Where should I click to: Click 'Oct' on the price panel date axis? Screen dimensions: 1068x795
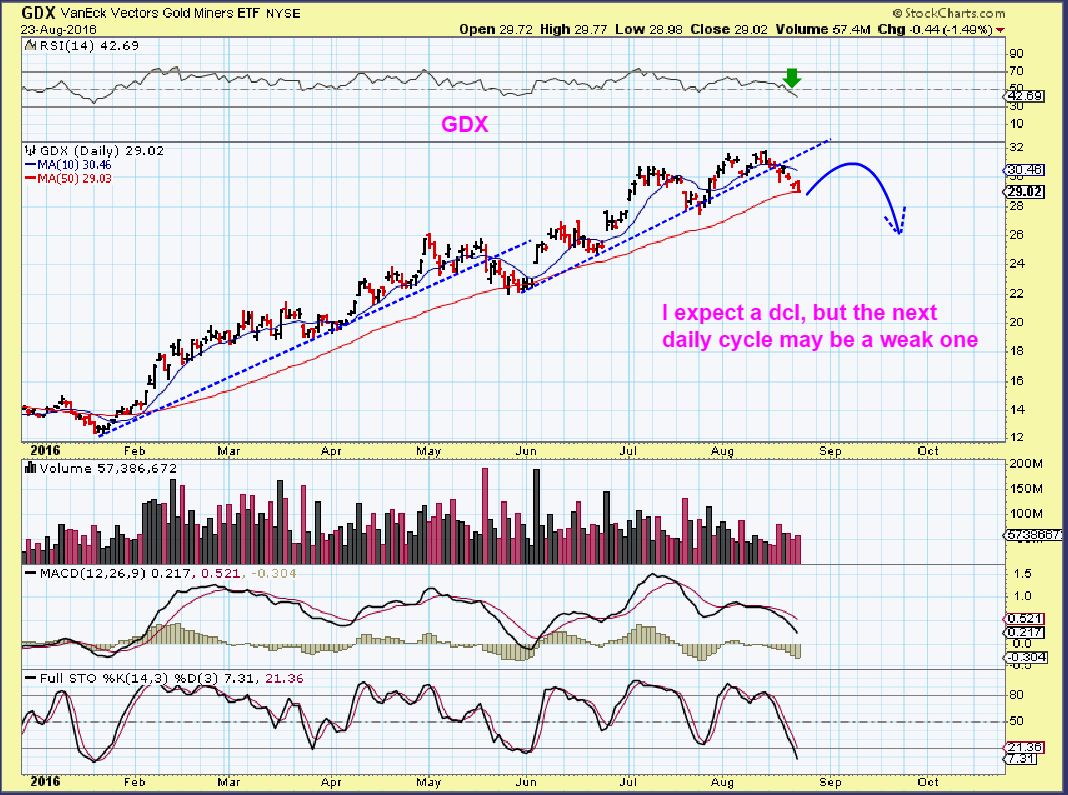coord(928,451)
